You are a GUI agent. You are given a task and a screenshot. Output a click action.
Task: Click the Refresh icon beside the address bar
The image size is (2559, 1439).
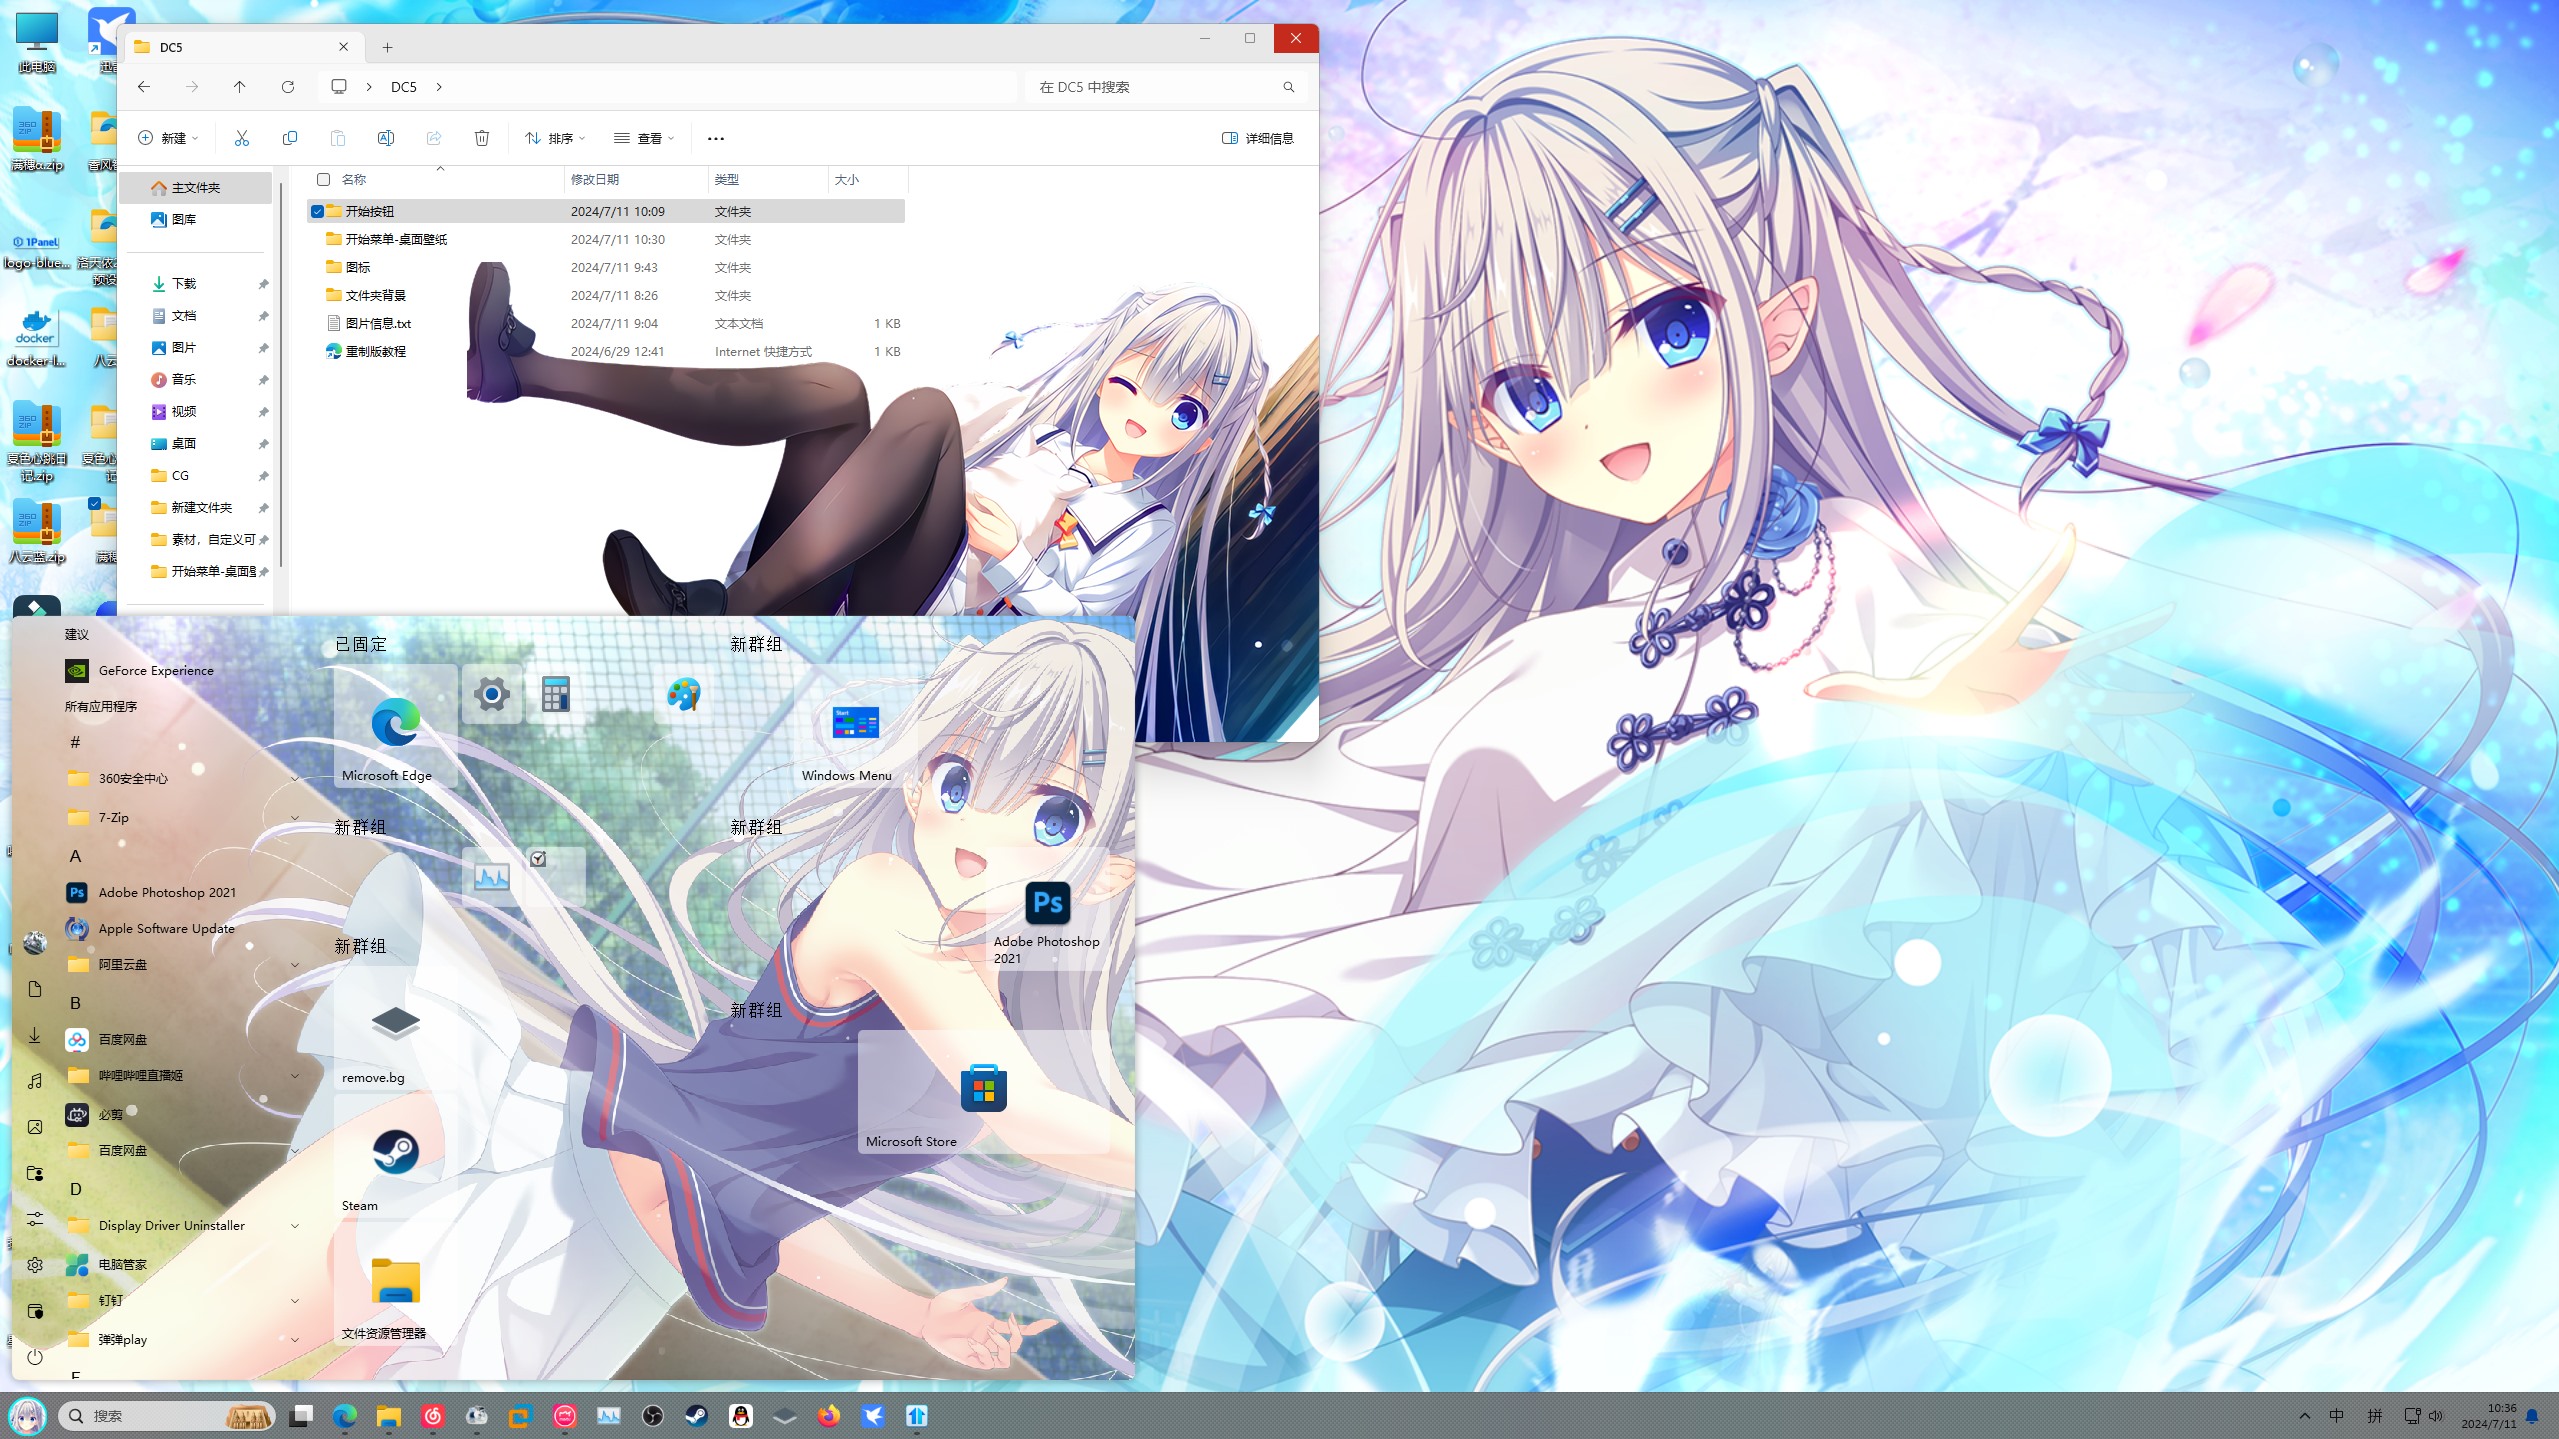[x=288, y=87]
